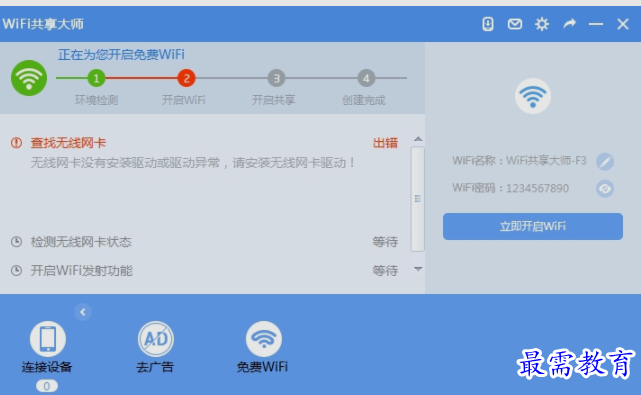Click the blue WiFi icon in right panel

533,96
